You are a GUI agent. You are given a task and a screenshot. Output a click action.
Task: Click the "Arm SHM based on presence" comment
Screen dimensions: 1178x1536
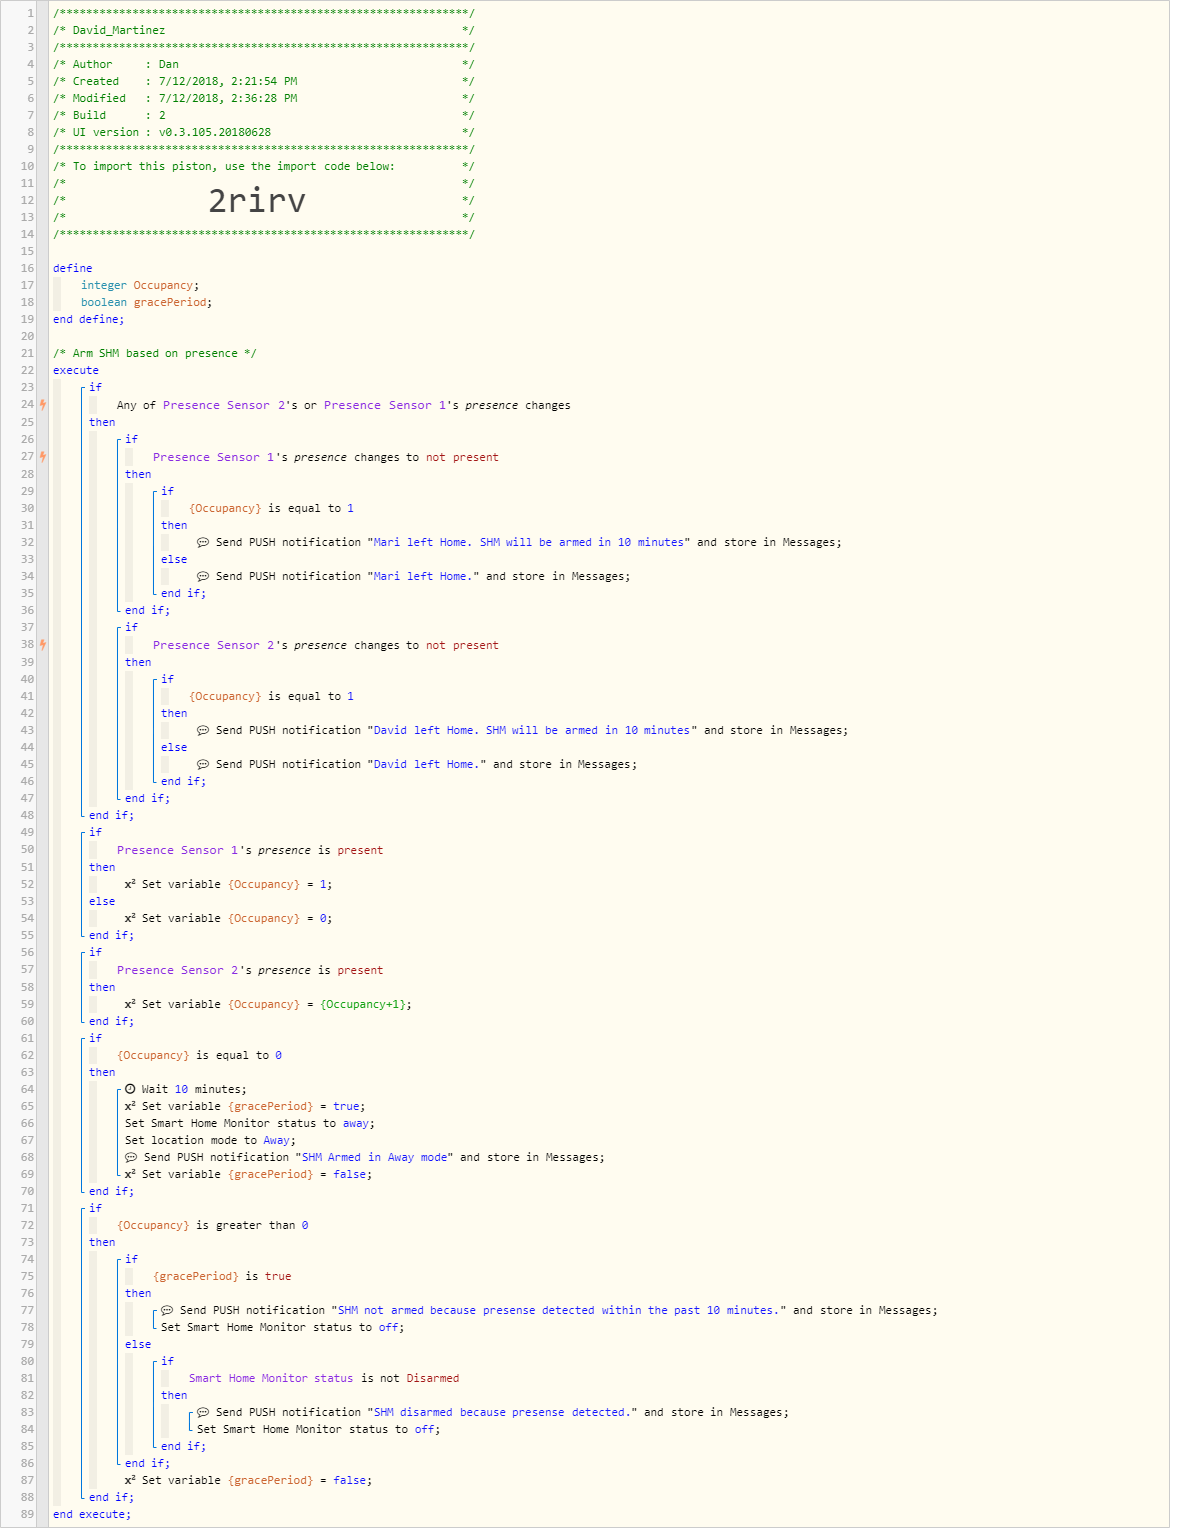(x=155, y=353)
